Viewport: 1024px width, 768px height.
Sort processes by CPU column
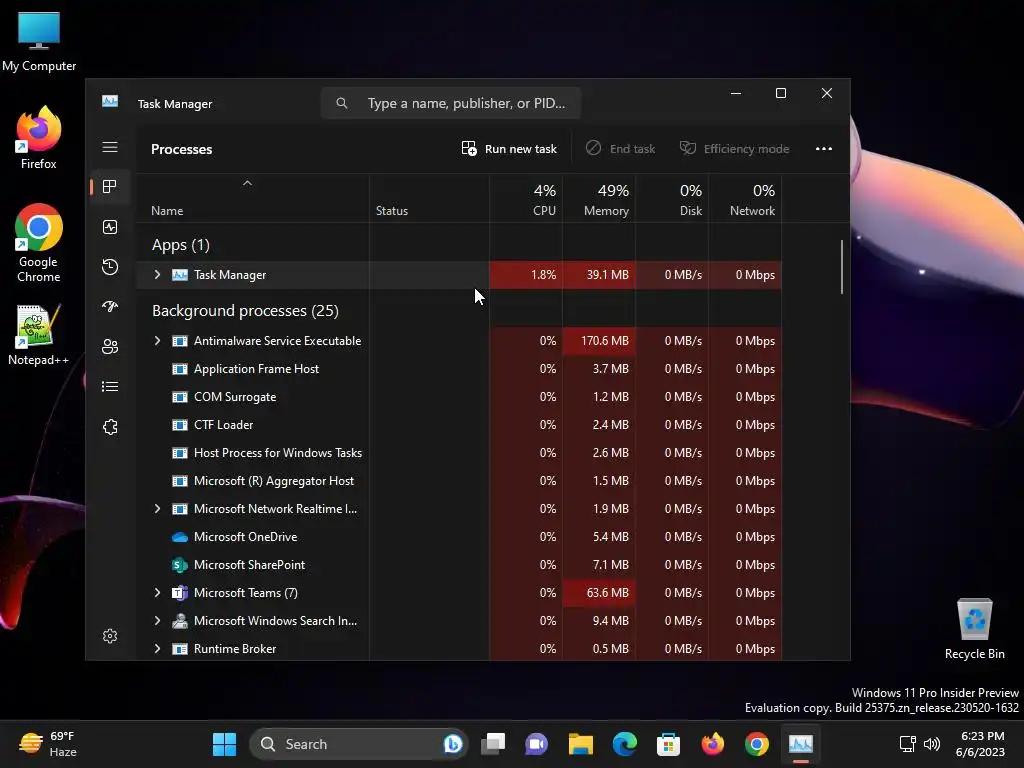(x=526, y=199)
